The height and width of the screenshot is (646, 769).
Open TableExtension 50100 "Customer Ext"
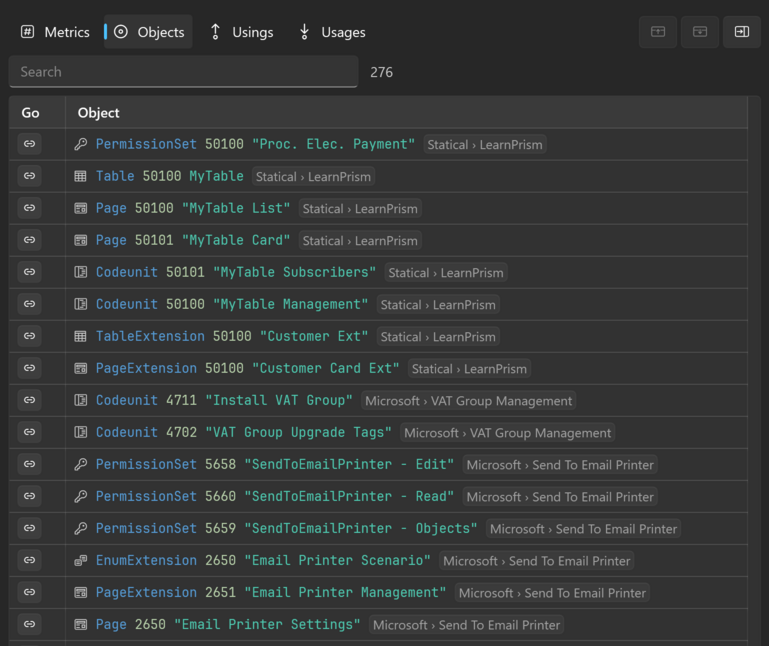[232, 336]
